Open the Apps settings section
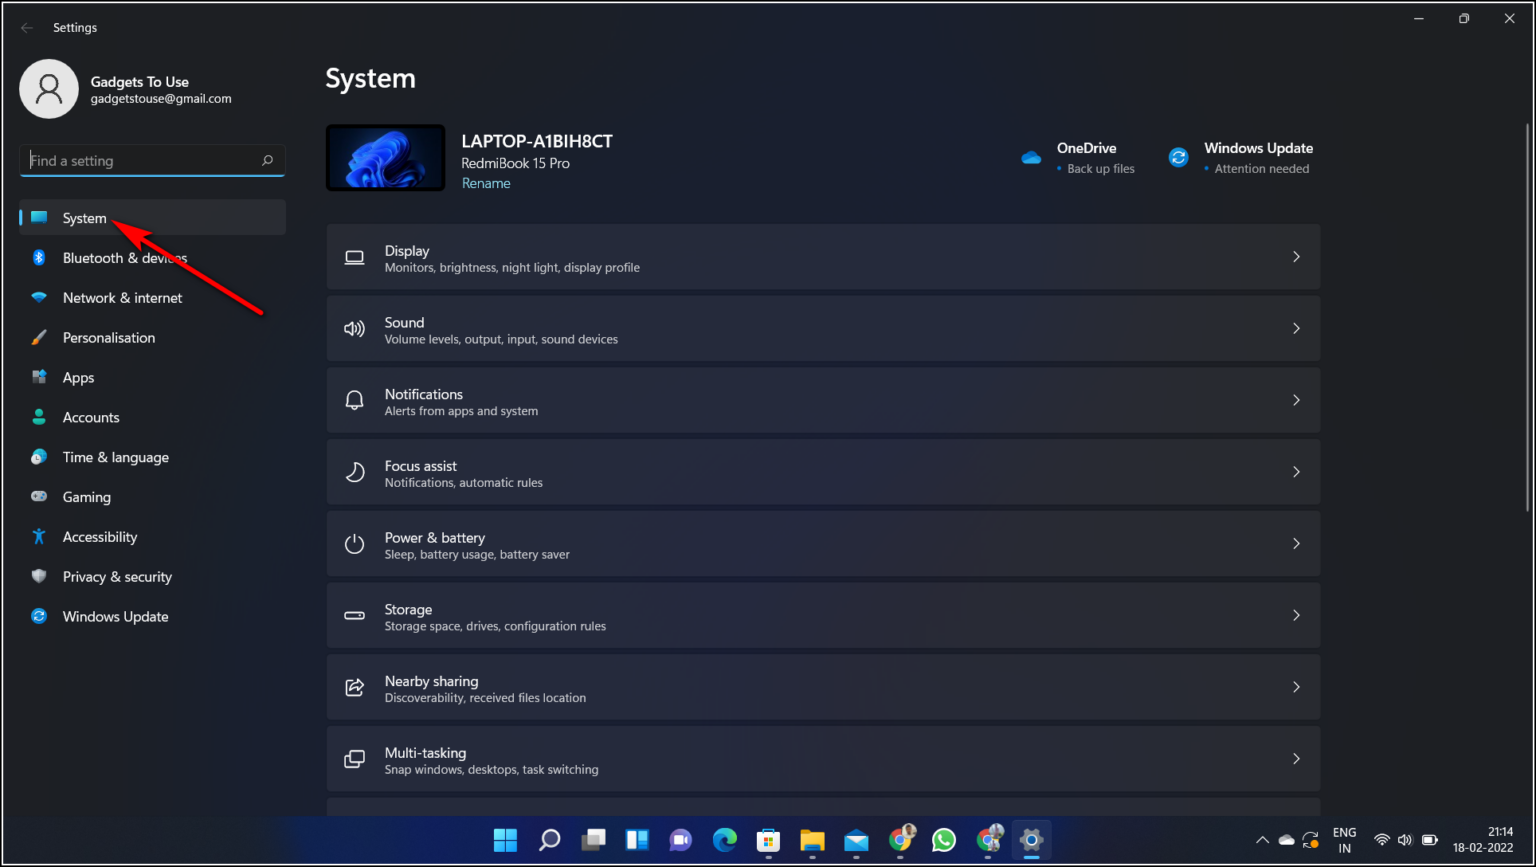 click(78, 377)
